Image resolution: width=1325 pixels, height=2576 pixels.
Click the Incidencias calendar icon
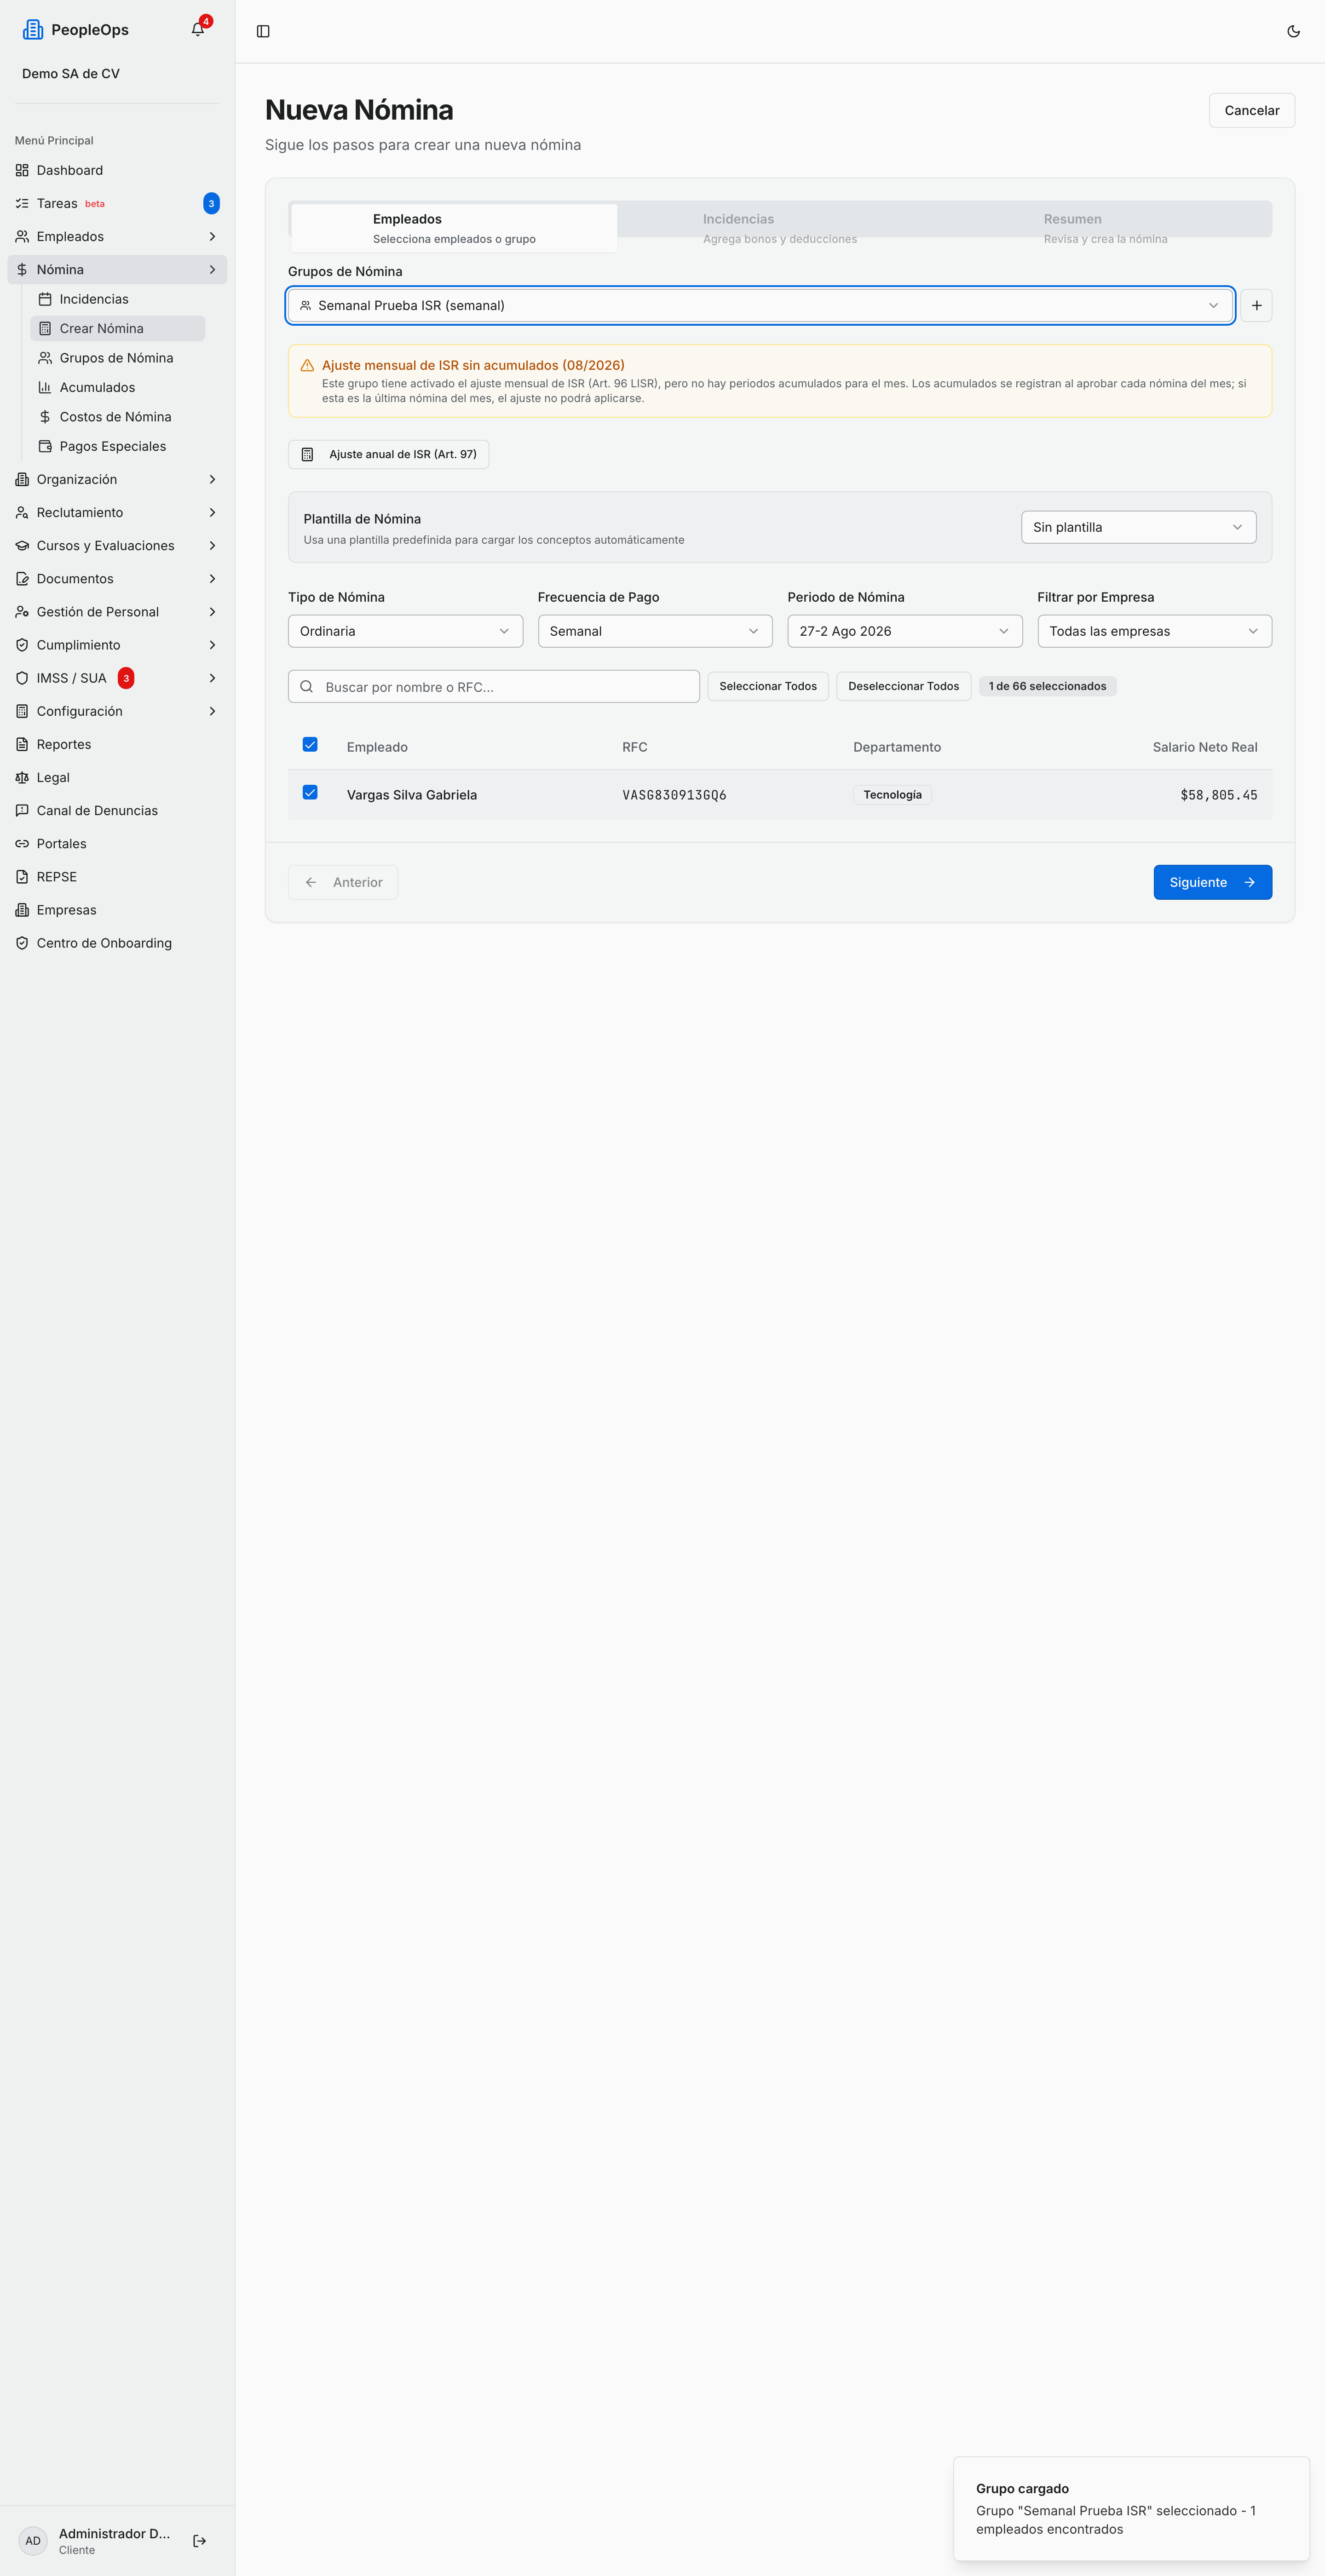coord(45,299)
